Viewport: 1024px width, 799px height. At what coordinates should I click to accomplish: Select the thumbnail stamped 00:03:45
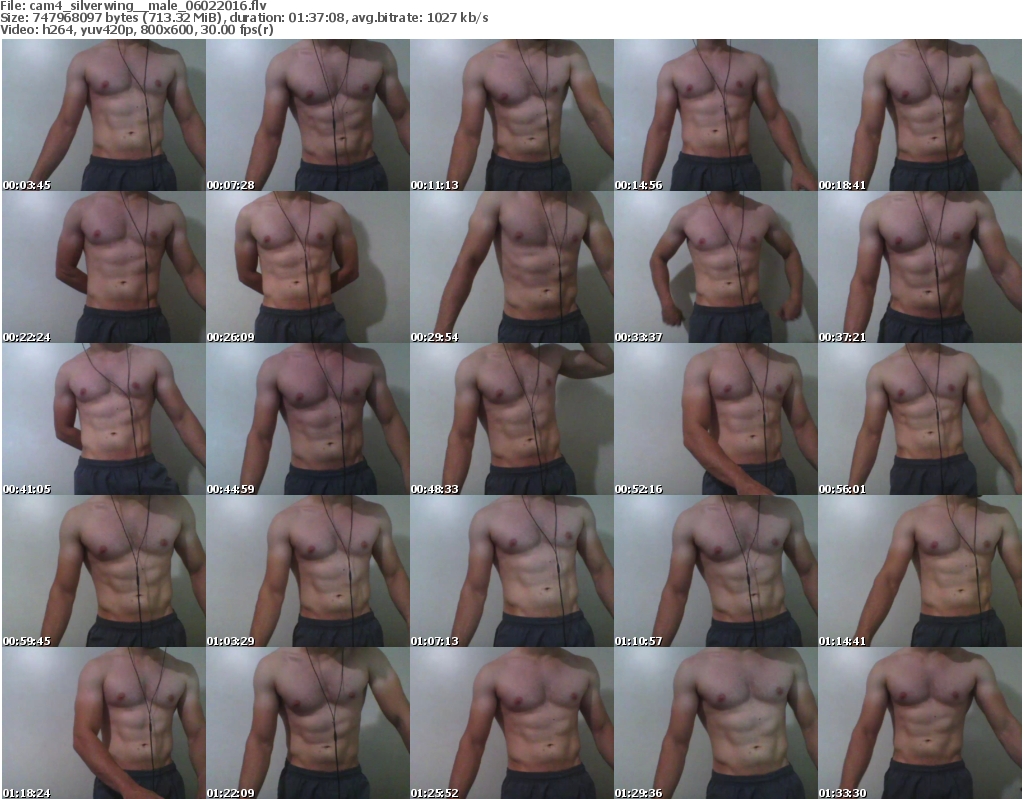[x=104, y=115]
